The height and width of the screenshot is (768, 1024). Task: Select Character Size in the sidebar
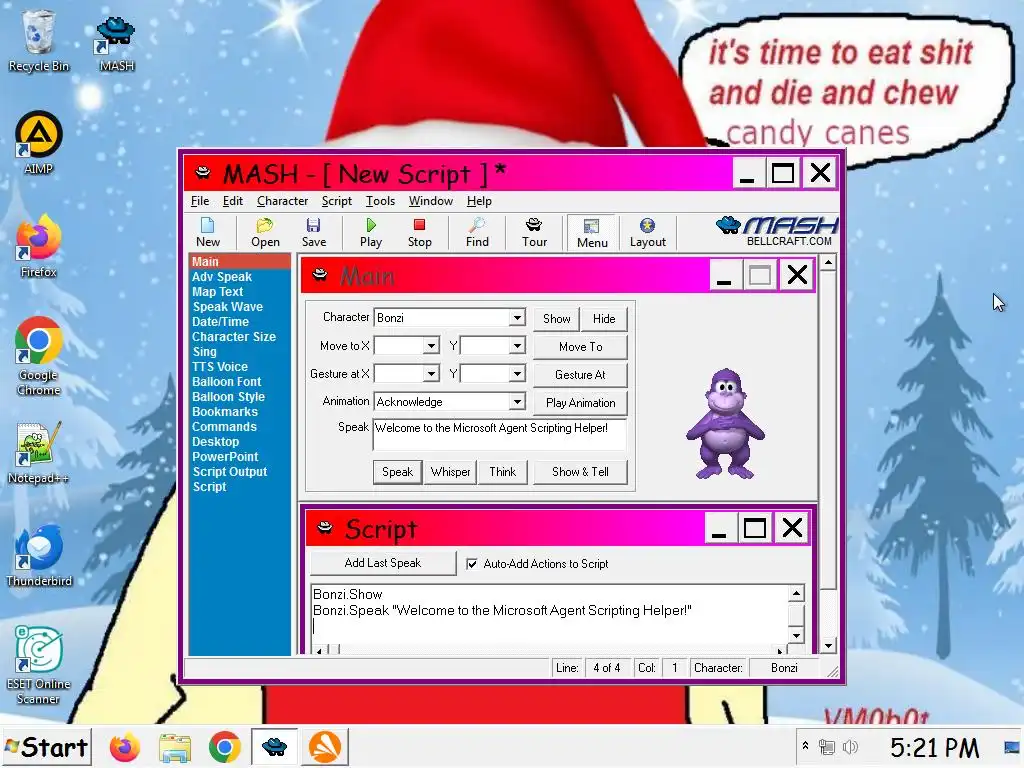pos(234,337)
